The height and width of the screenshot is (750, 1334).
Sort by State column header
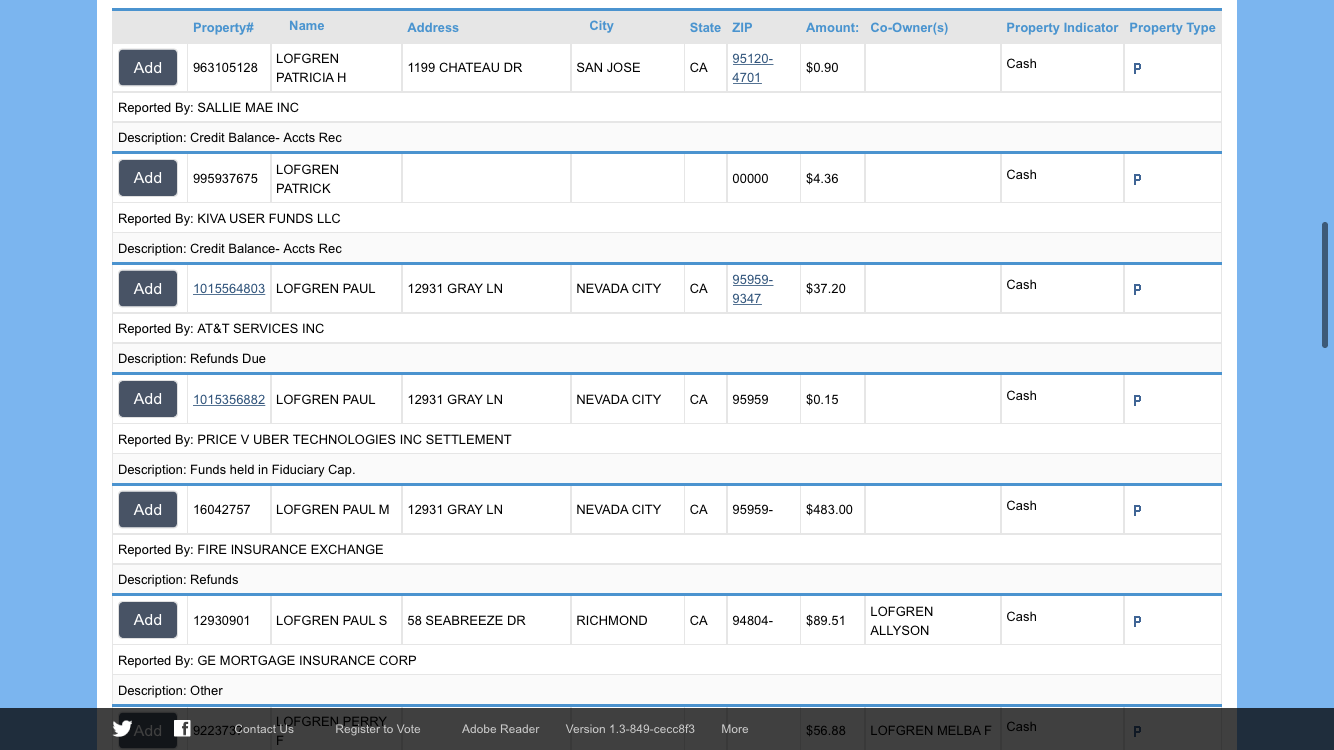coord(705,28)
